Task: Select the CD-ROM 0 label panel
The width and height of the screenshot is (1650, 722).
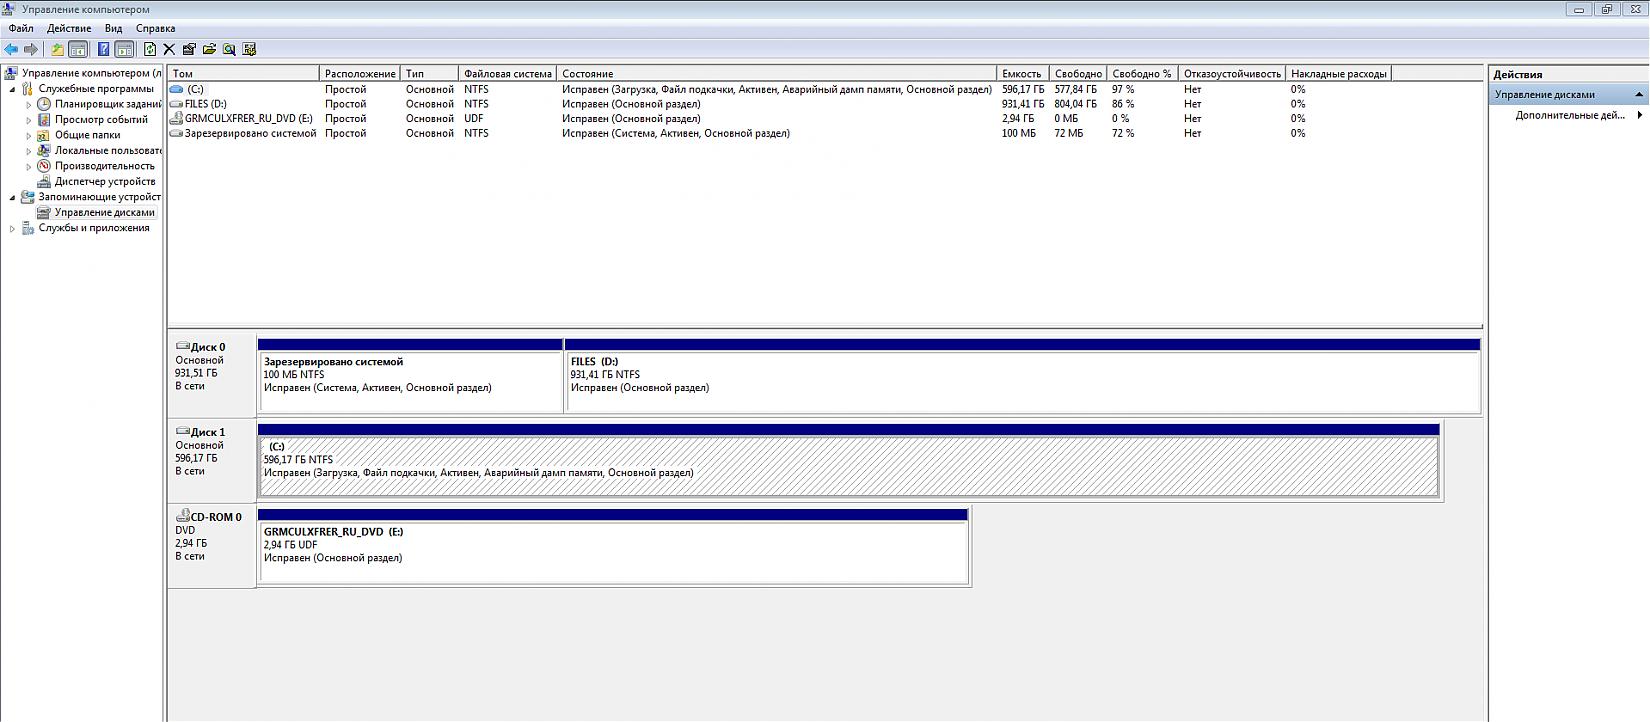Action: 212,545
